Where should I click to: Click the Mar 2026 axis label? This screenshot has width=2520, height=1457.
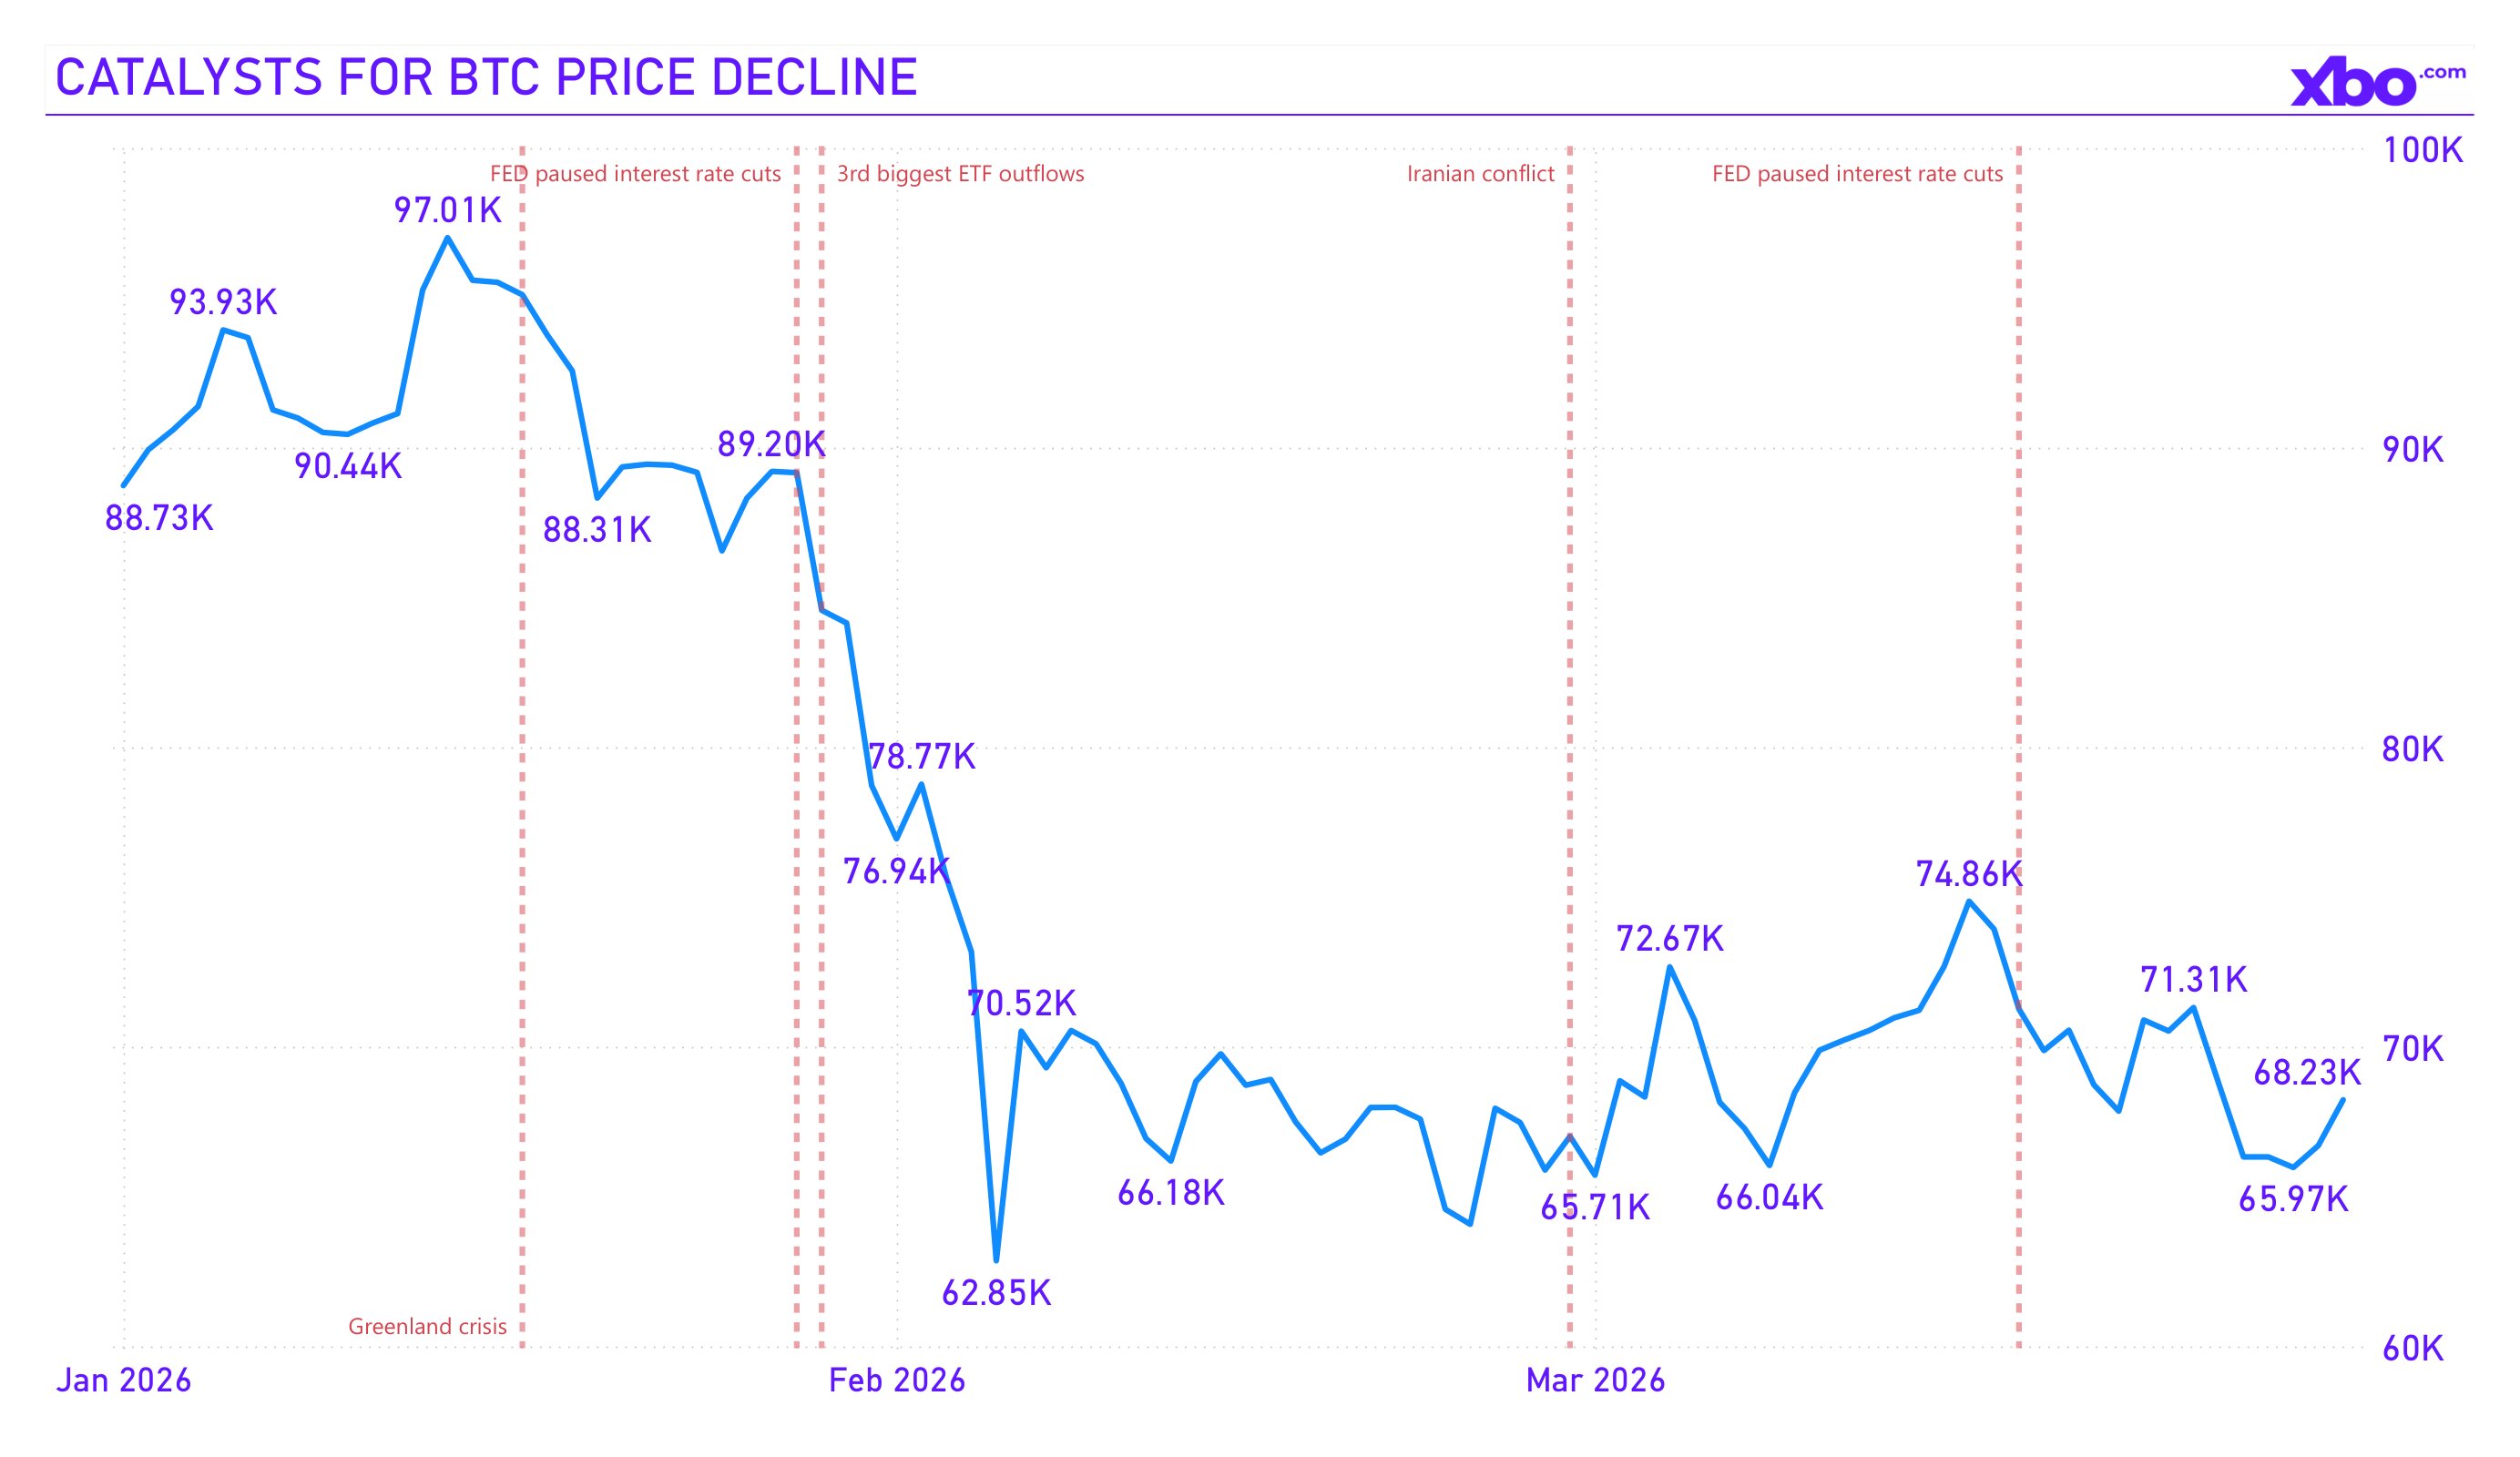pos(1595,1380)
